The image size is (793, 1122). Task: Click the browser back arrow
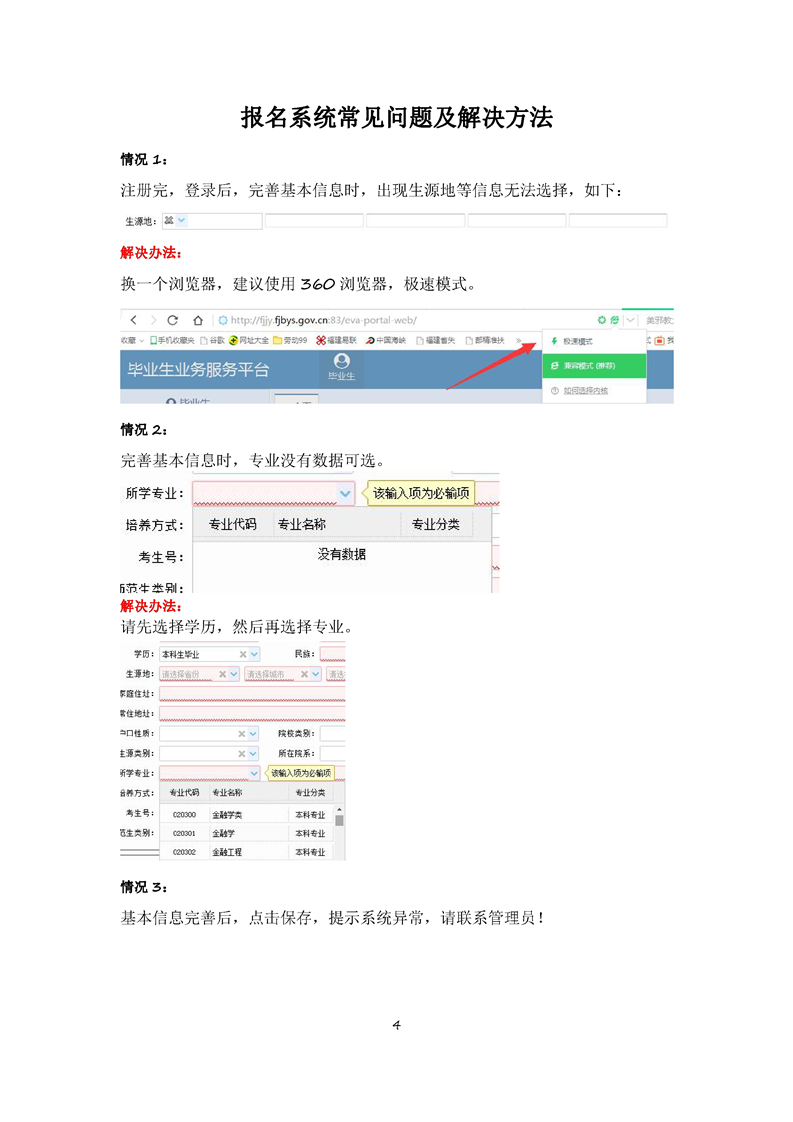pos(133,320)
